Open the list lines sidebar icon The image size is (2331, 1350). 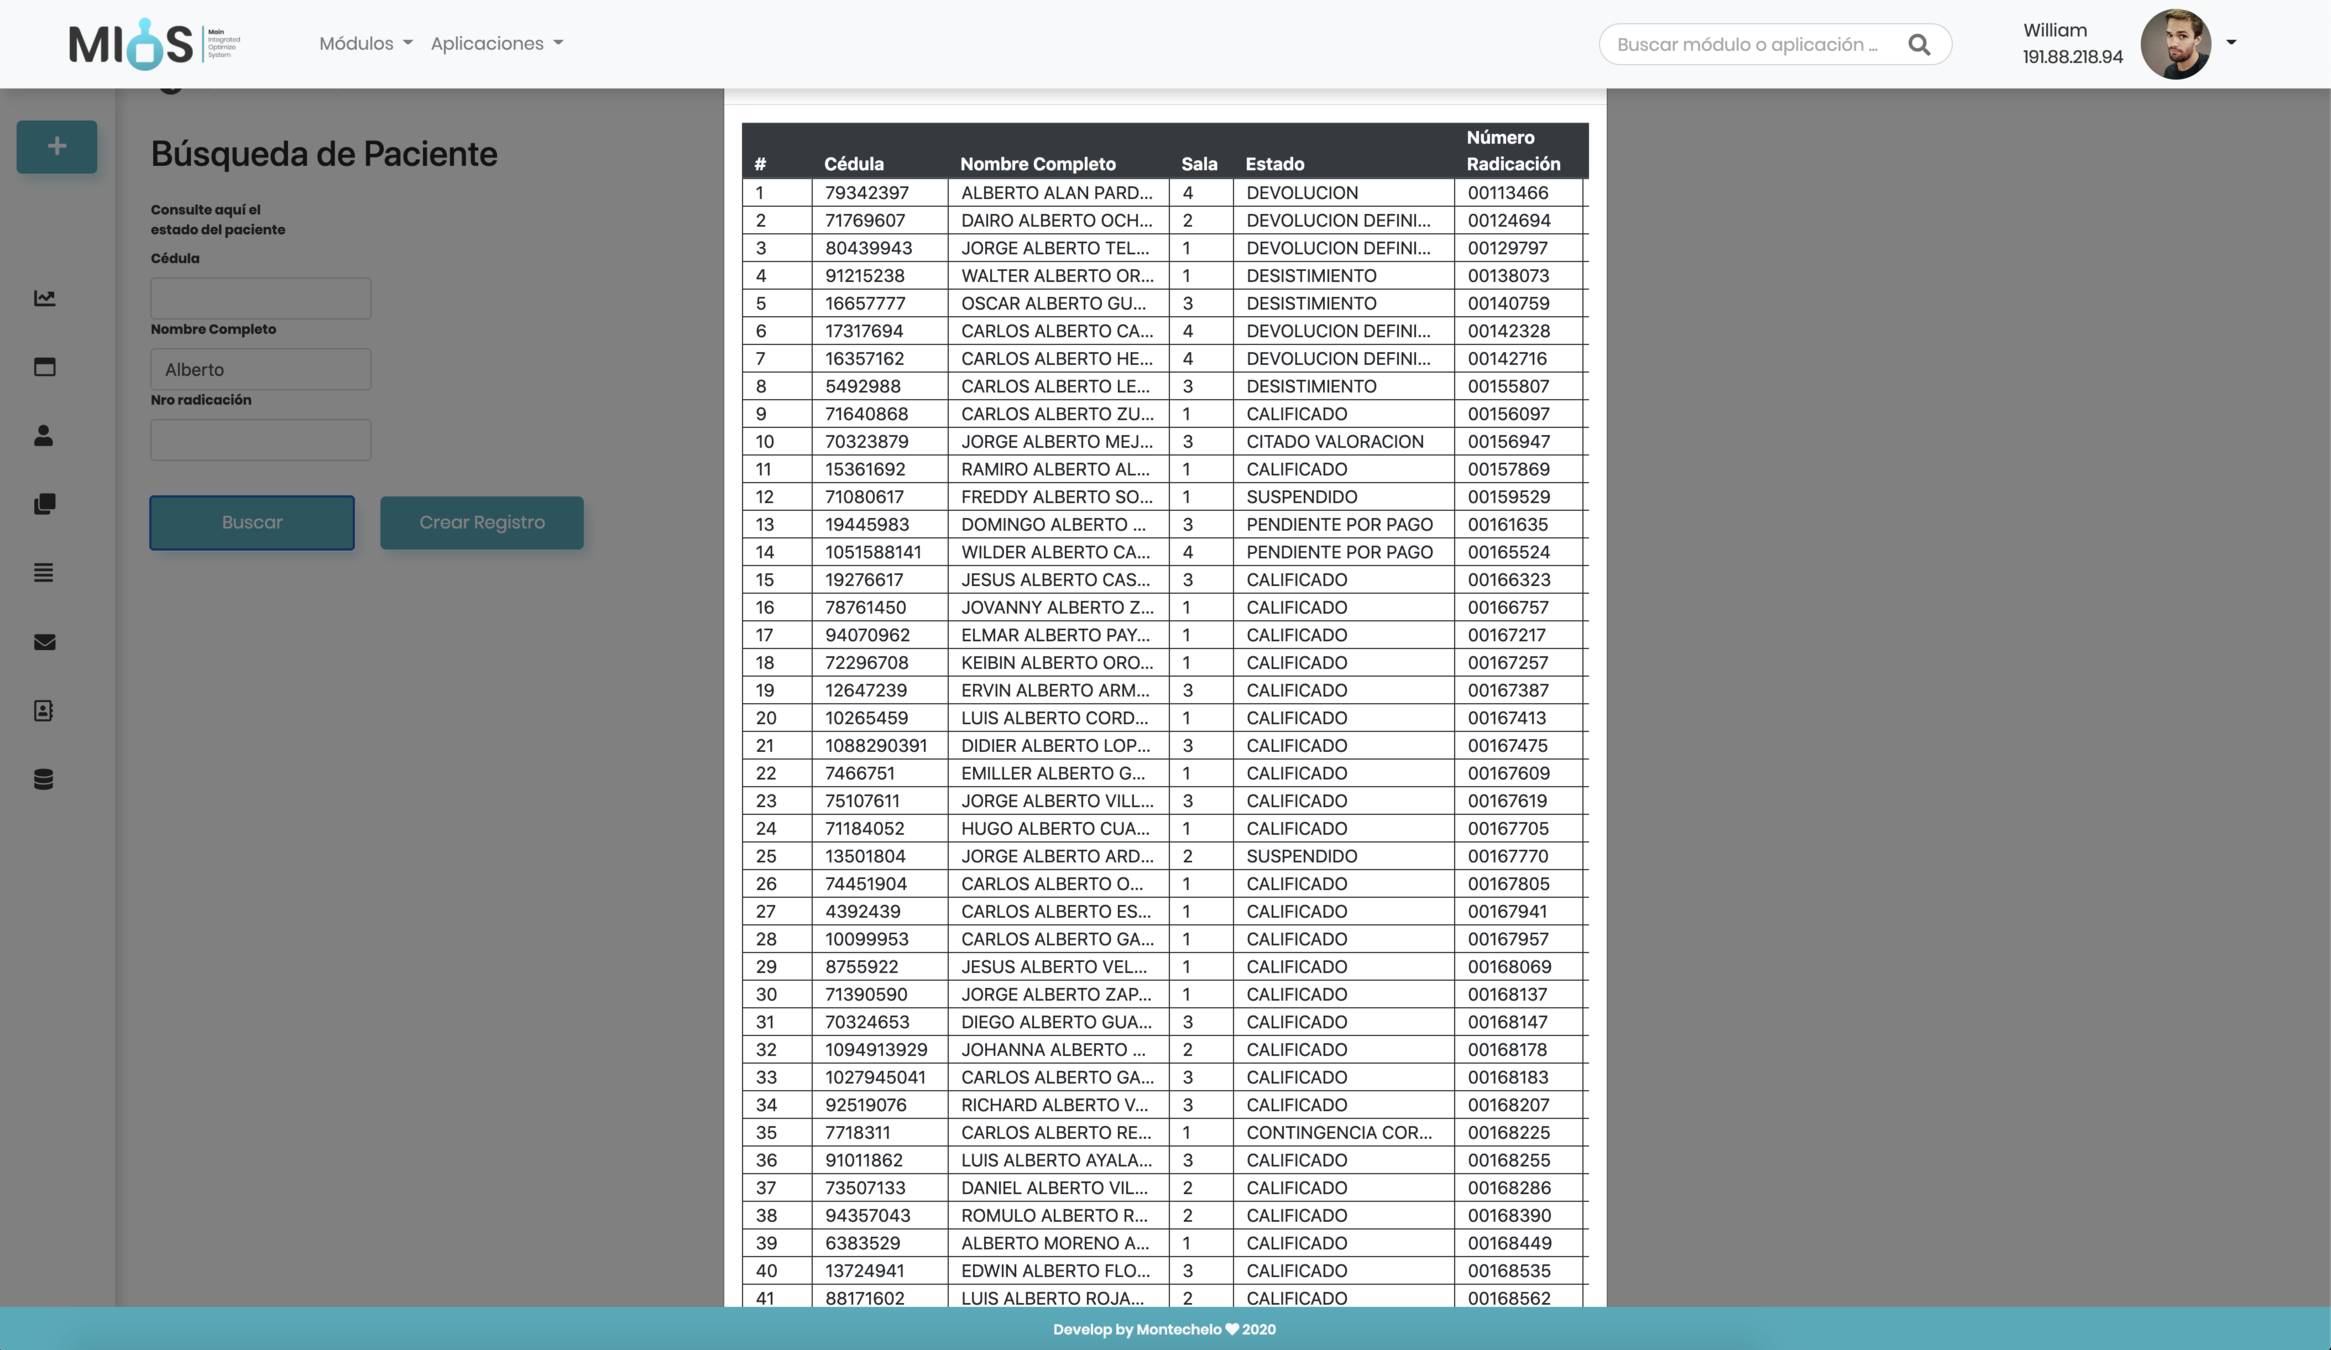click(x=44, y=573)
